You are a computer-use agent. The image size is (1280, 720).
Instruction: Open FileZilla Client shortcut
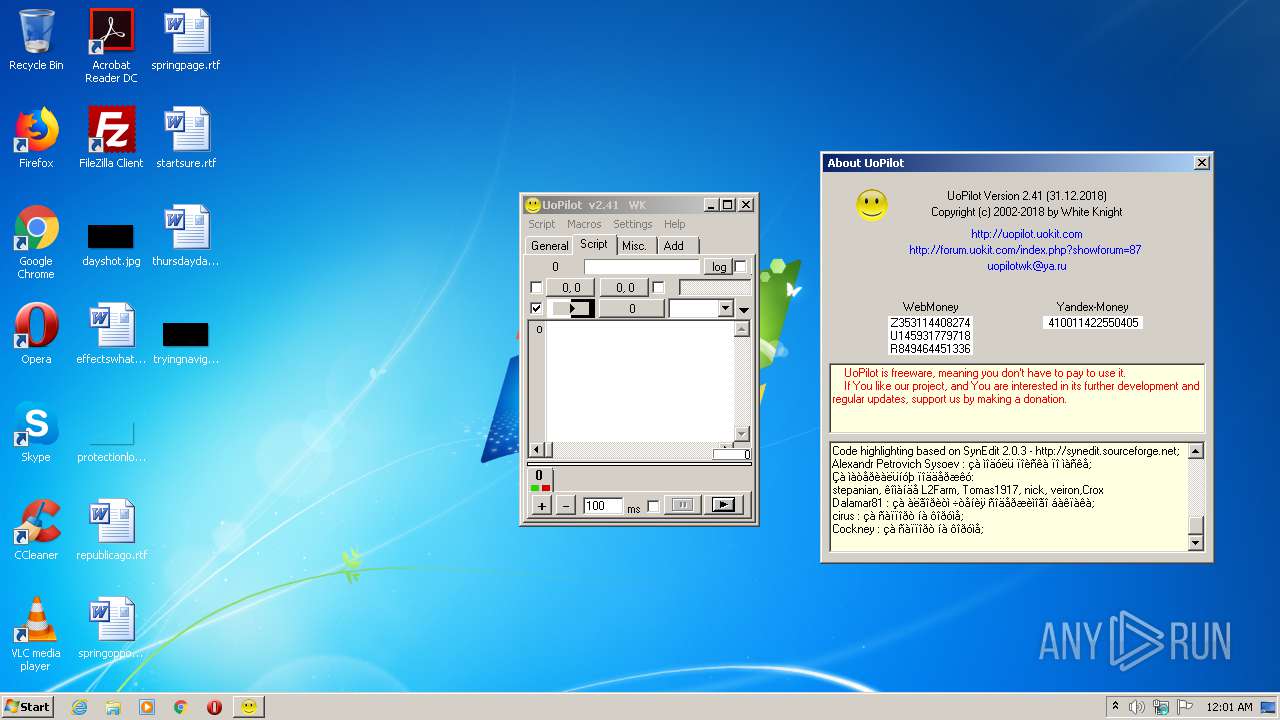tap(111, 138)
